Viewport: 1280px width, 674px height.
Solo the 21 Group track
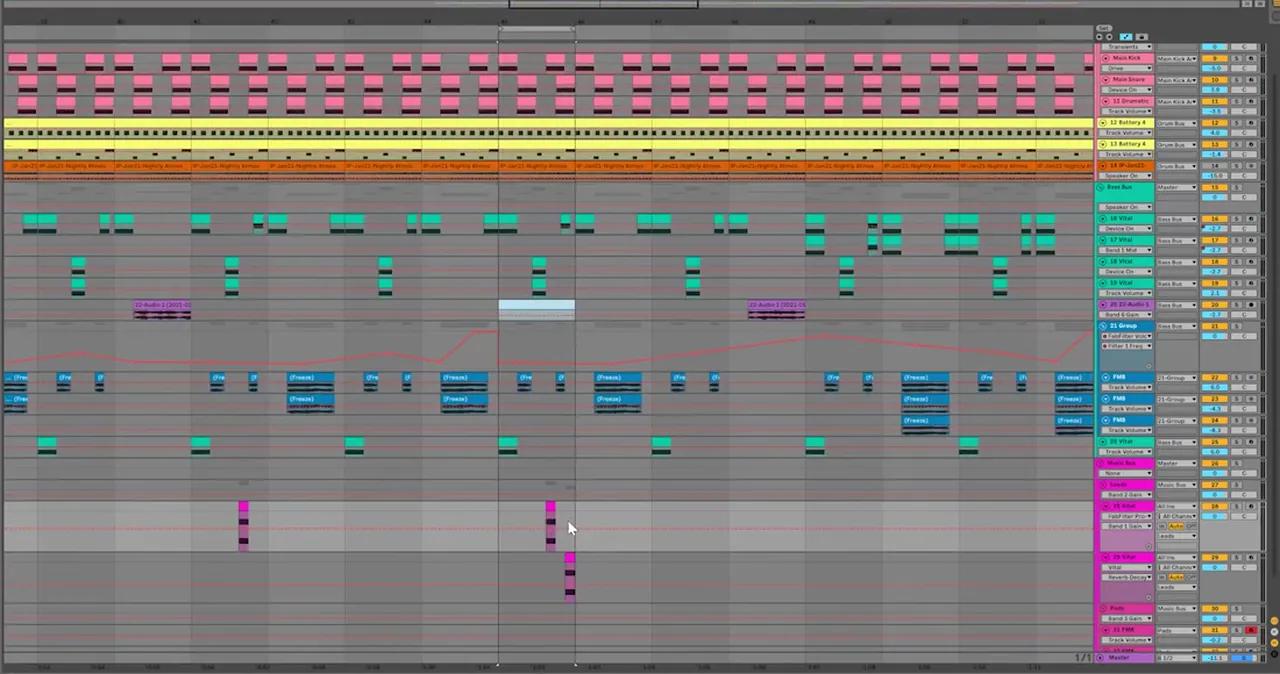coord(1237,326)
